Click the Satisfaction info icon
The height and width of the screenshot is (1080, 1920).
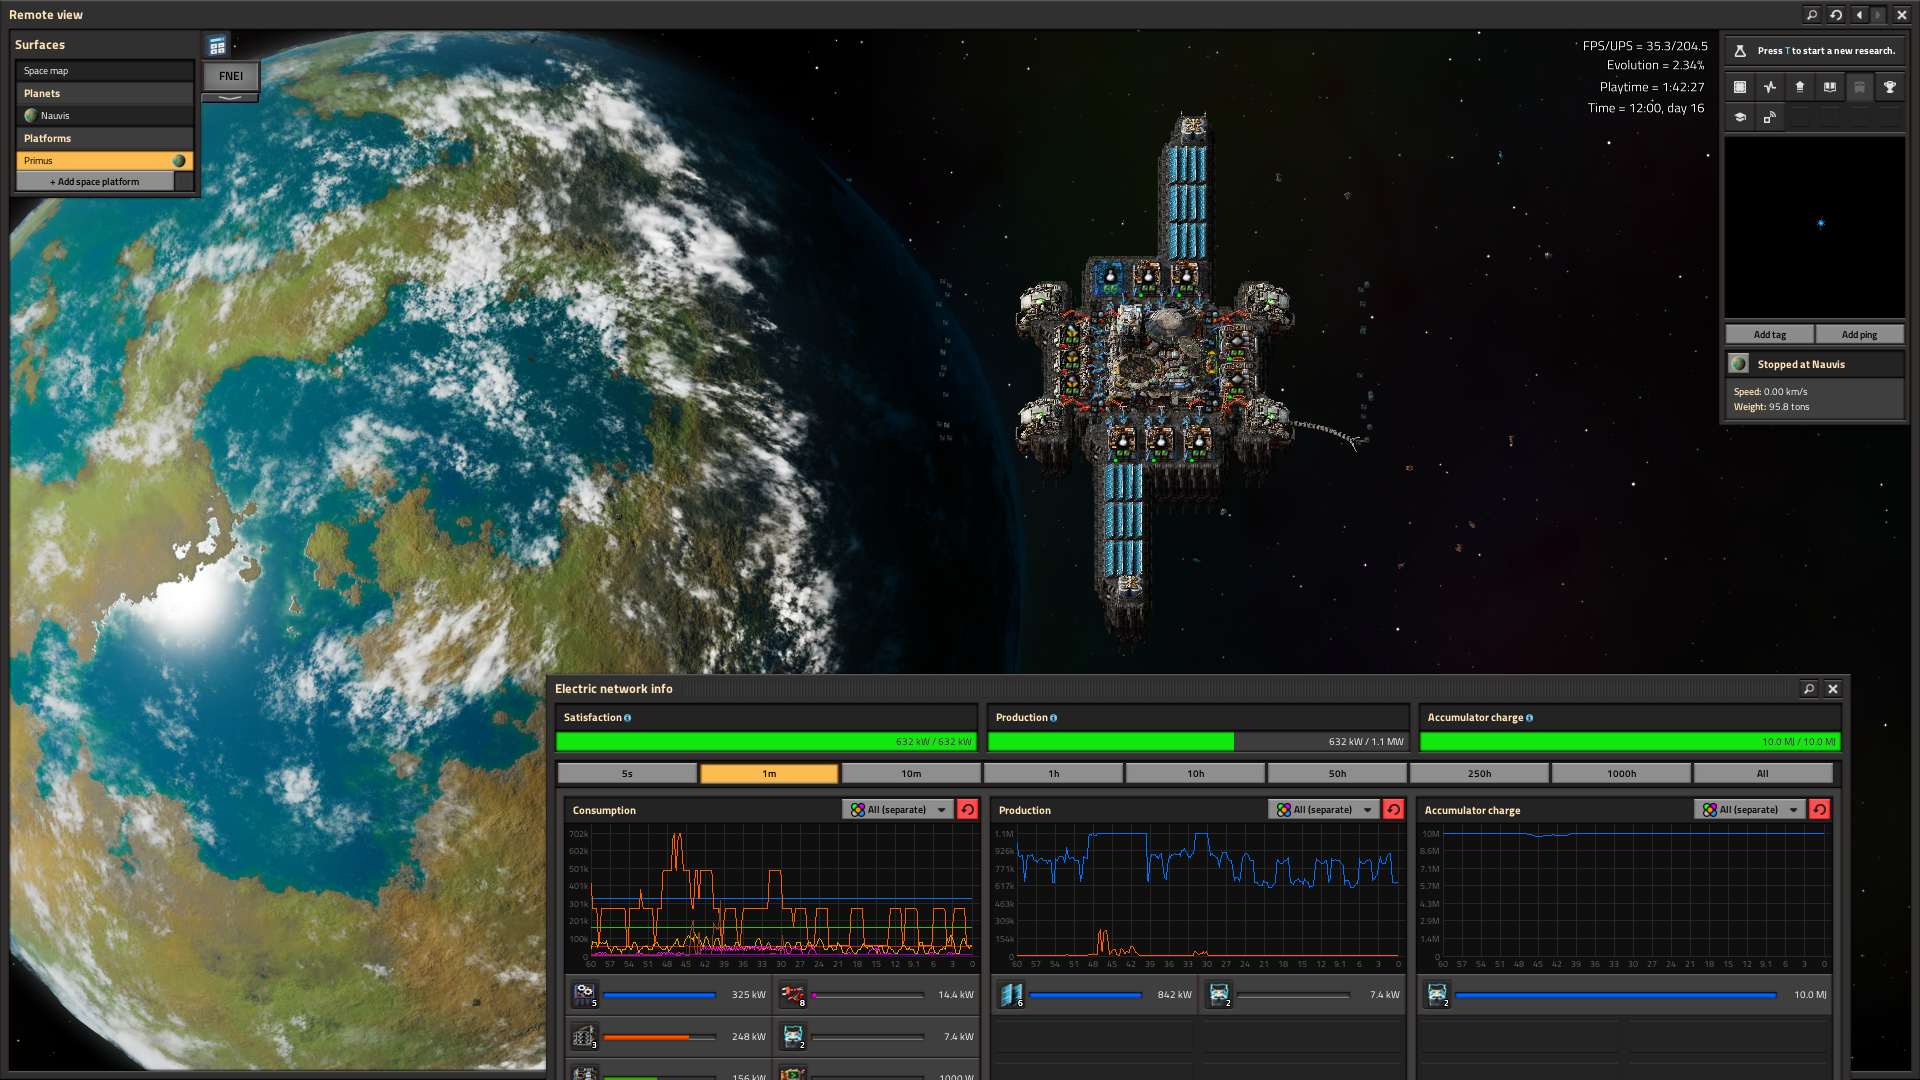pyautogui.click(x=628, y=718)
